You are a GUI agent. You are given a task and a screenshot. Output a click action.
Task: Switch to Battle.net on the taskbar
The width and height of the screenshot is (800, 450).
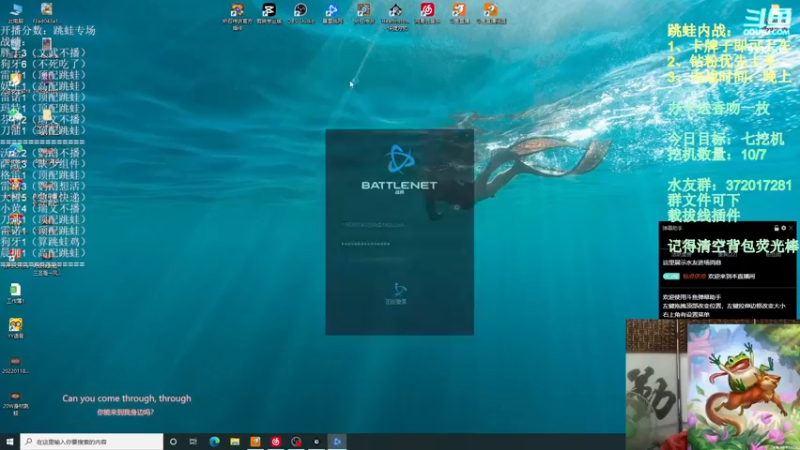[x=337, y=441]
